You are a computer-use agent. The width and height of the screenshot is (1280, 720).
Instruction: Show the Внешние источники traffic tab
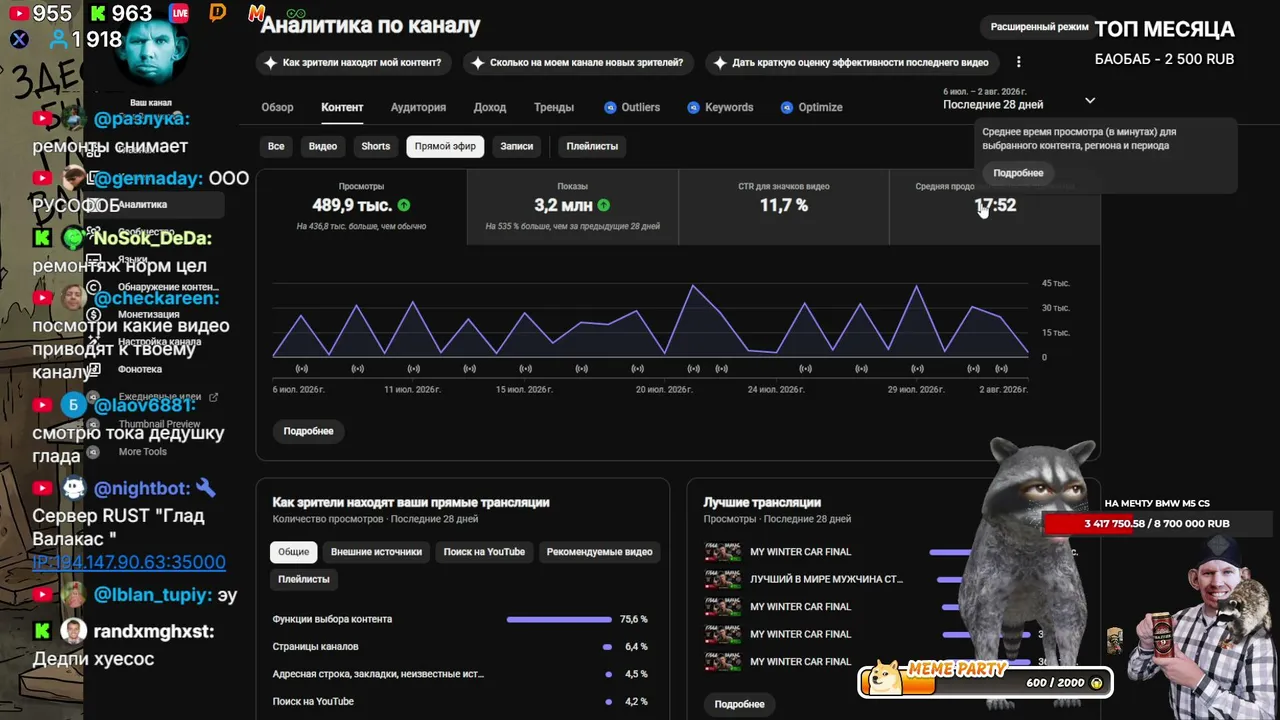point(377,552)
